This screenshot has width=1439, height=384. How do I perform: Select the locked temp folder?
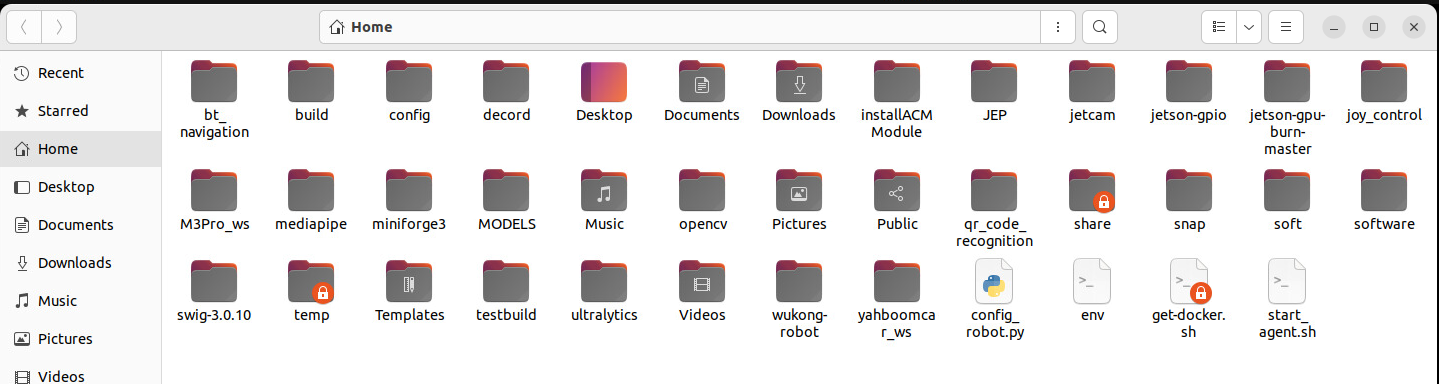pyautogui.click(x=311, y=282)
